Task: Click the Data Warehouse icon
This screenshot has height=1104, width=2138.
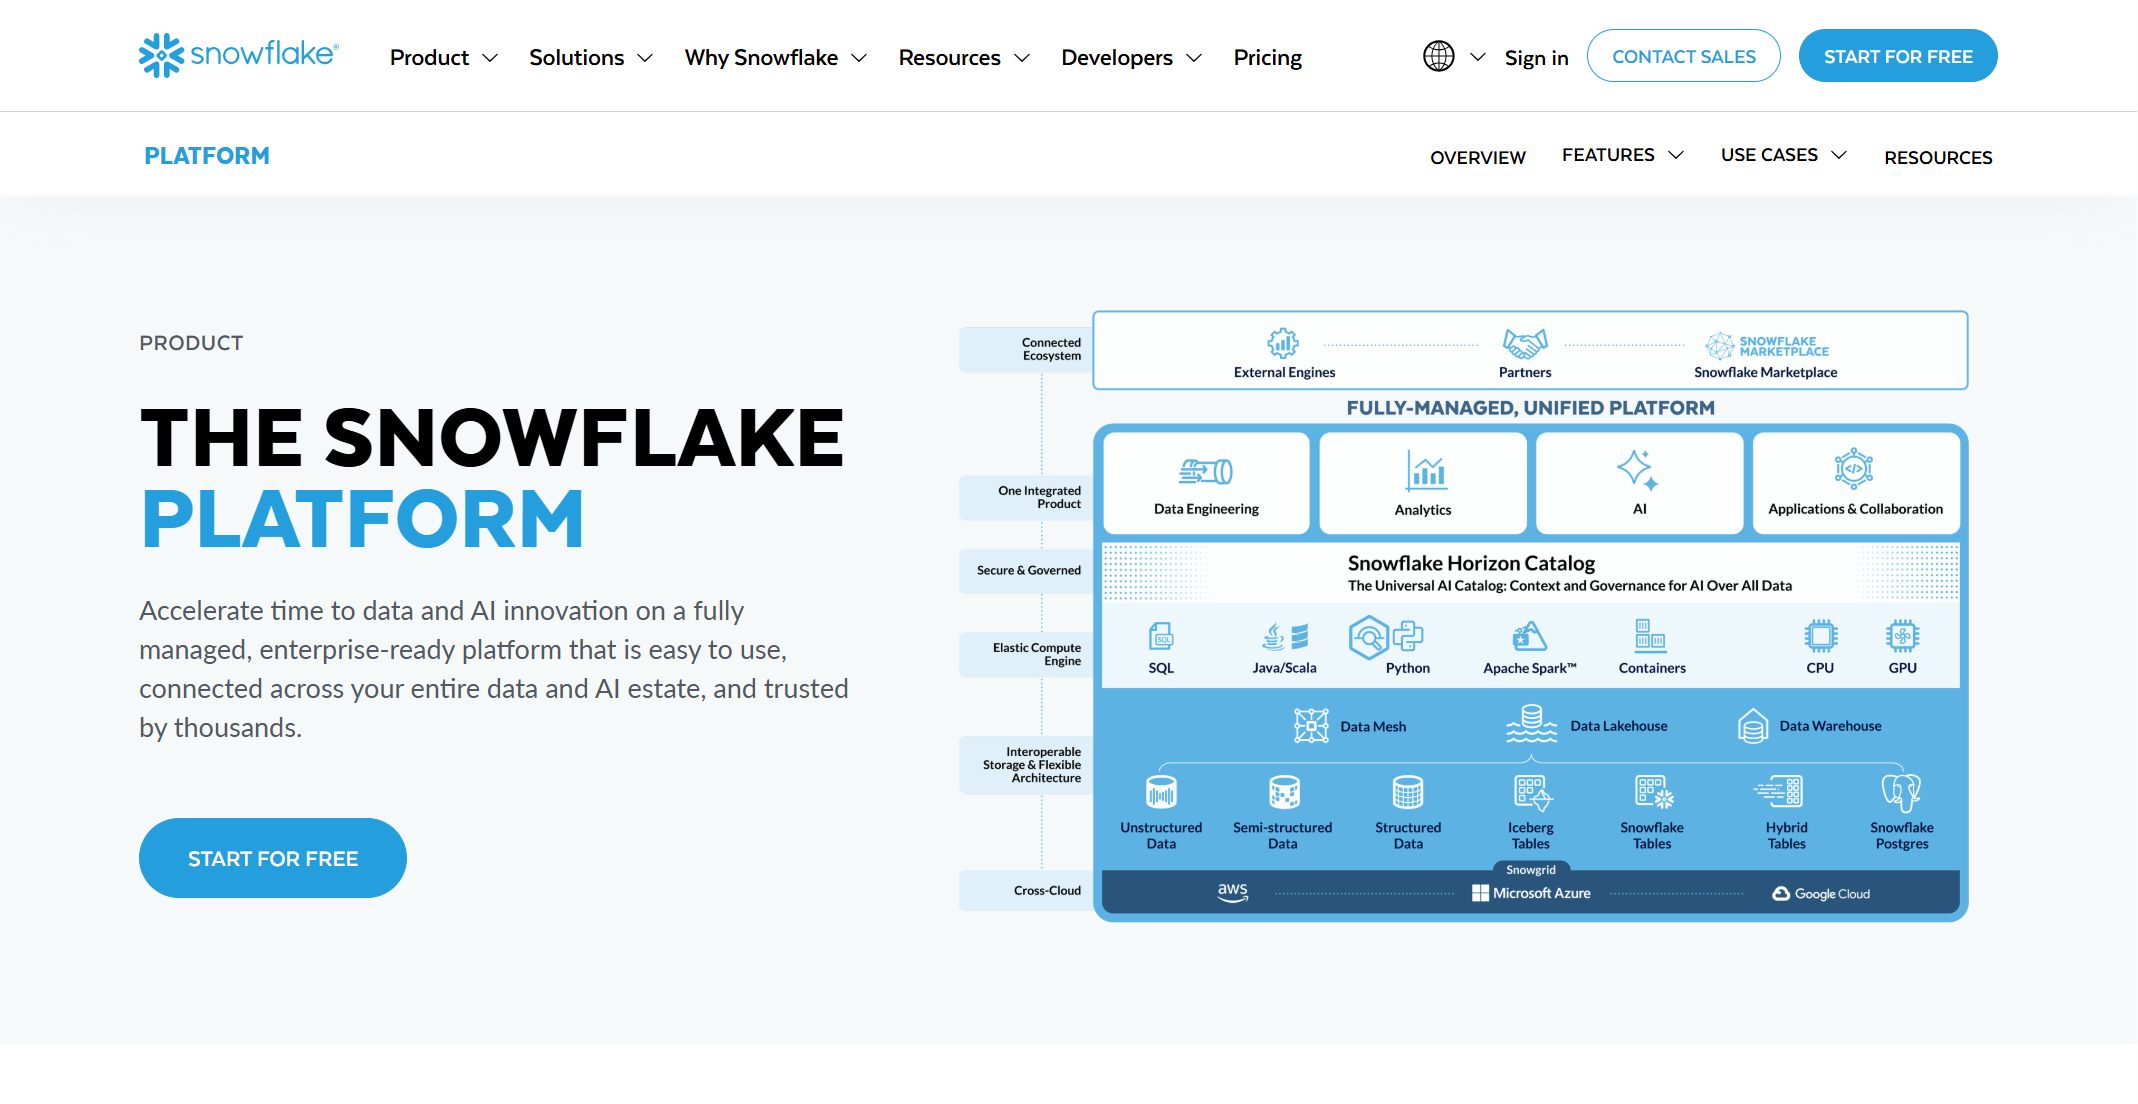Action: [x=1752, y=723]
